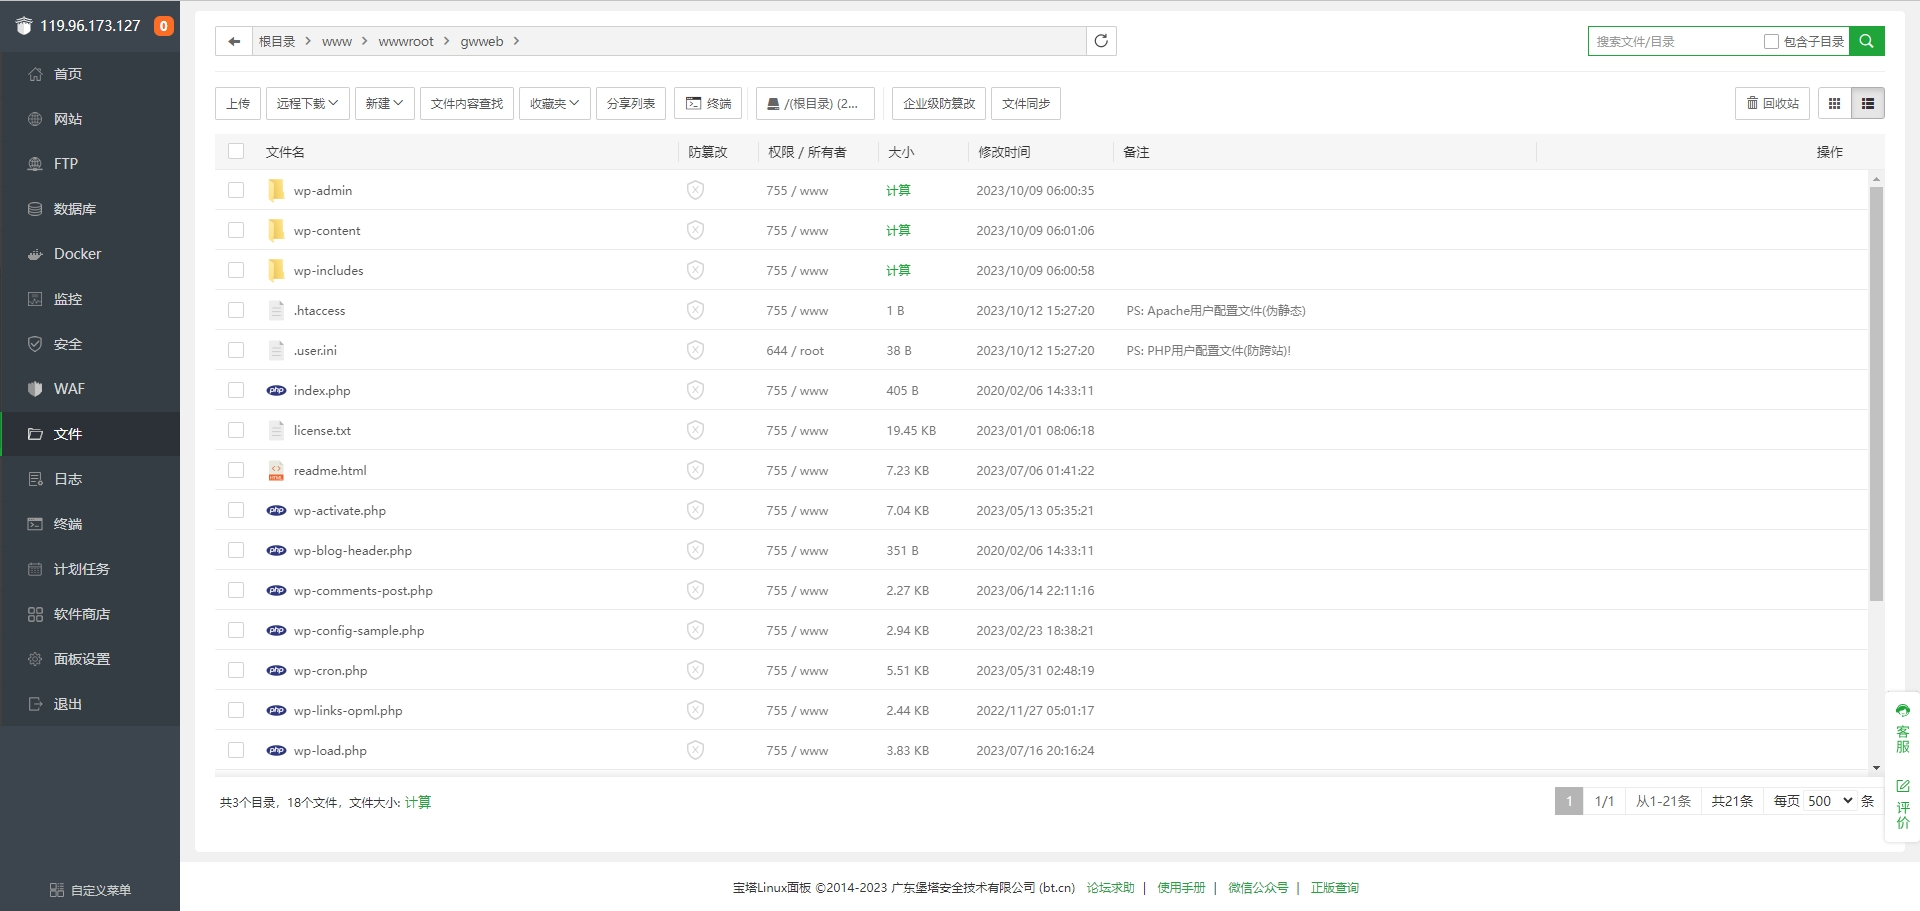Open the feedback 评价 widget

point(1902,804)
